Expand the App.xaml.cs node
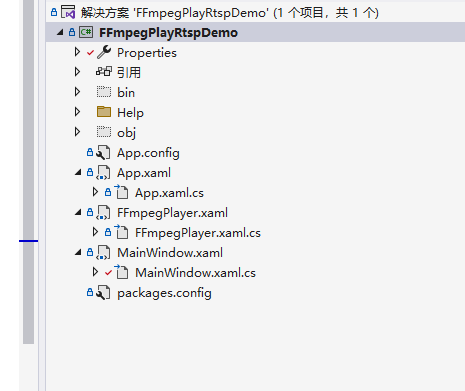 click(95, 192)
